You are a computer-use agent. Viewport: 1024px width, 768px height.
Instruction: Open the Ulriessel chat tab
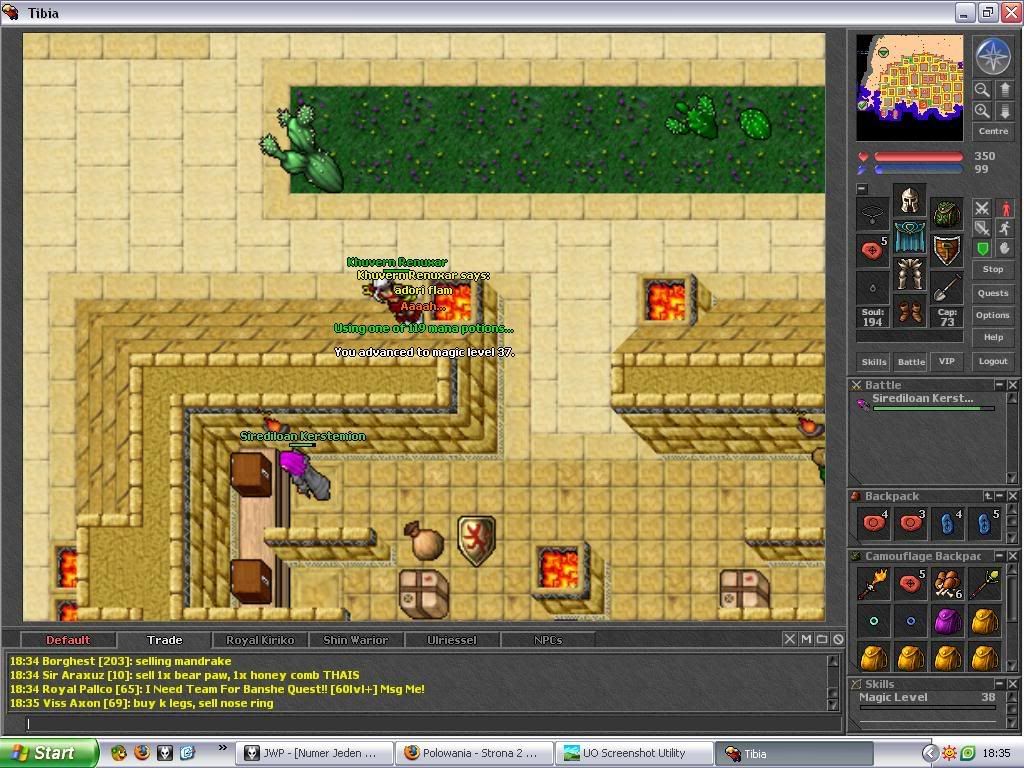click(x=452, y=640)
